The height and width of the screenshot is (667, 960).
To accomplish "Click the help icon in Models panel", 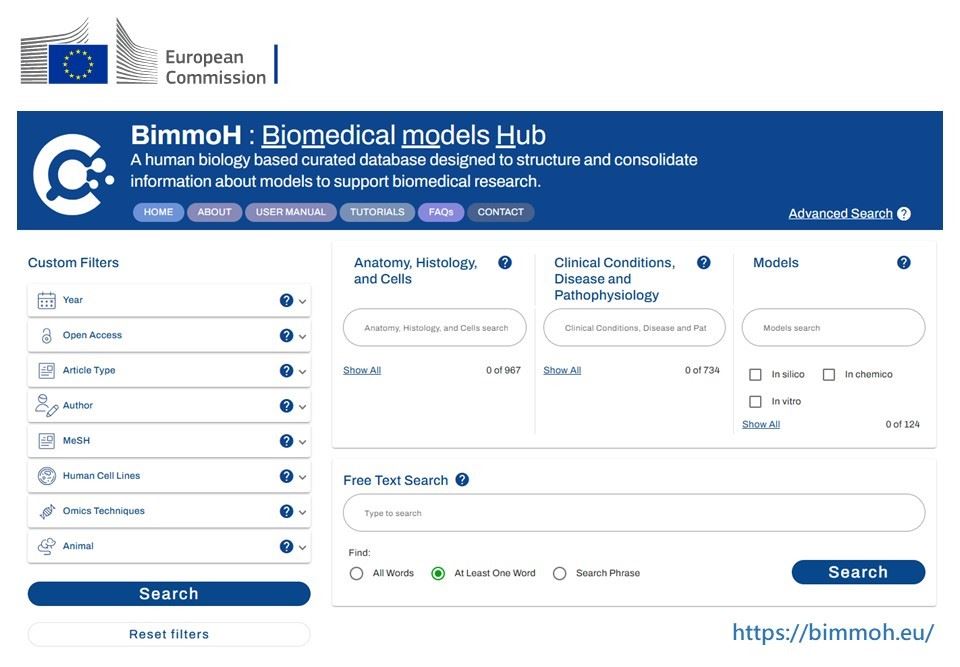I will coord(904,263).
